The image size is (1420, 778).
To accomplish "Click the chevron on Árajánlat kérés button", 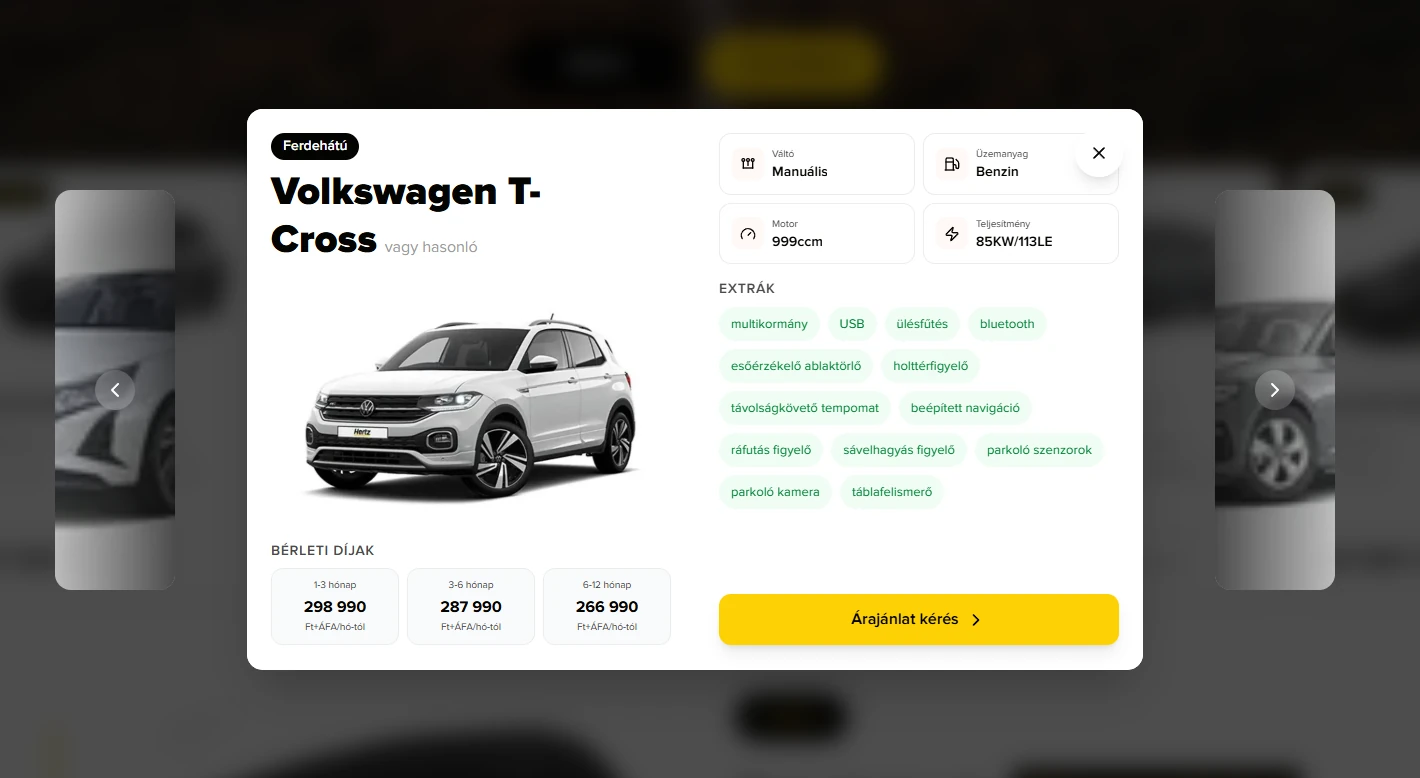I will coord(976,620).
